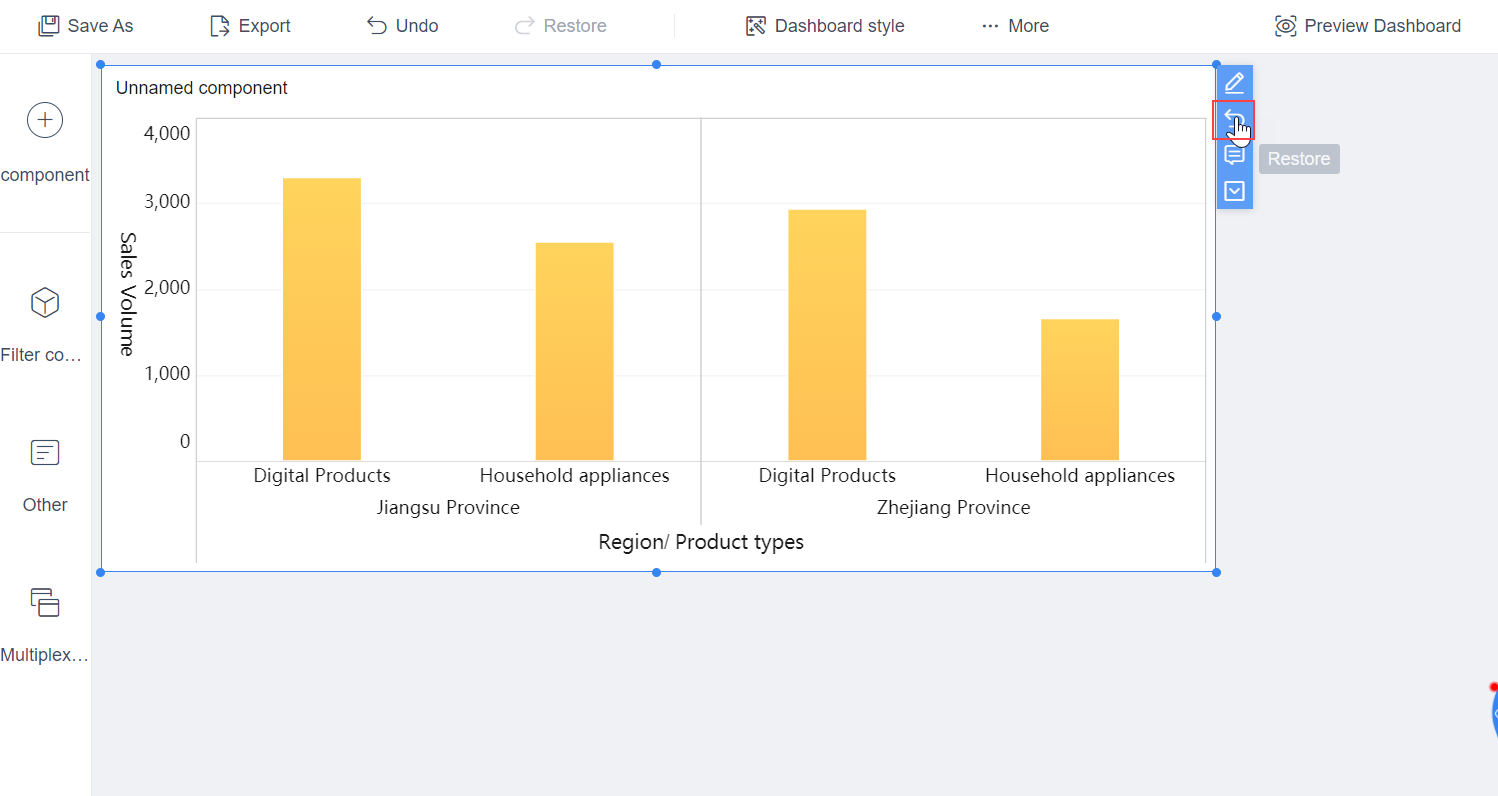Click the Save As toolbar button
This screenshot has height=796, width=1498.
pos(85,26)
